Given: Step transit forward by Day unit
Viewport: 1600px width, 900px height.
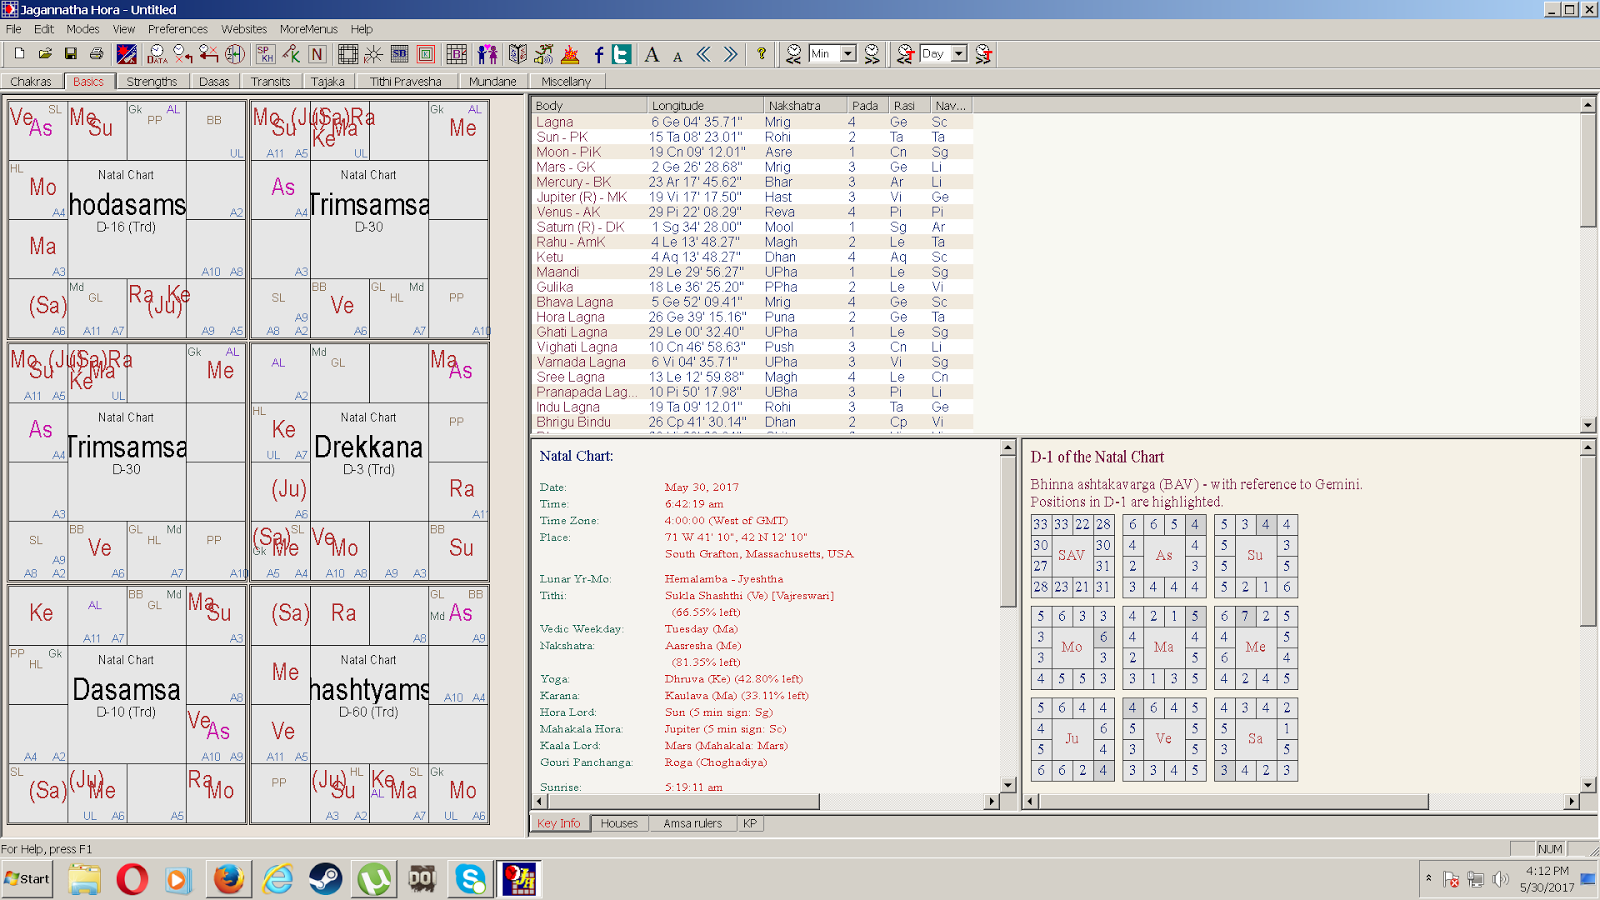Looking at the screenshot, I should point(983,54).
